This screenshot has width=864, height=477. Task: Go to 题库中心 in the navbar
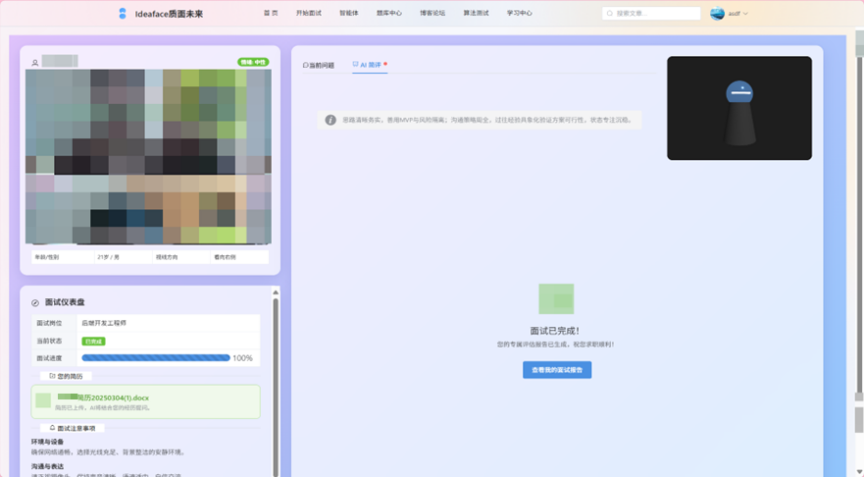[389, 14]
